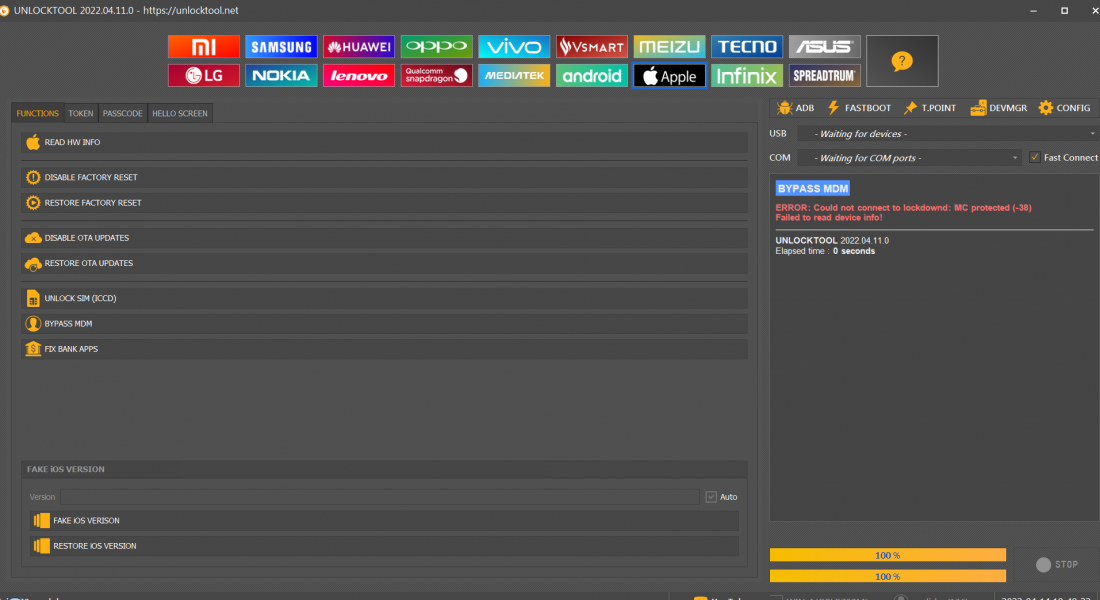
Task: Run Unlock SIM (ICCD)
Action: point(384,298)
